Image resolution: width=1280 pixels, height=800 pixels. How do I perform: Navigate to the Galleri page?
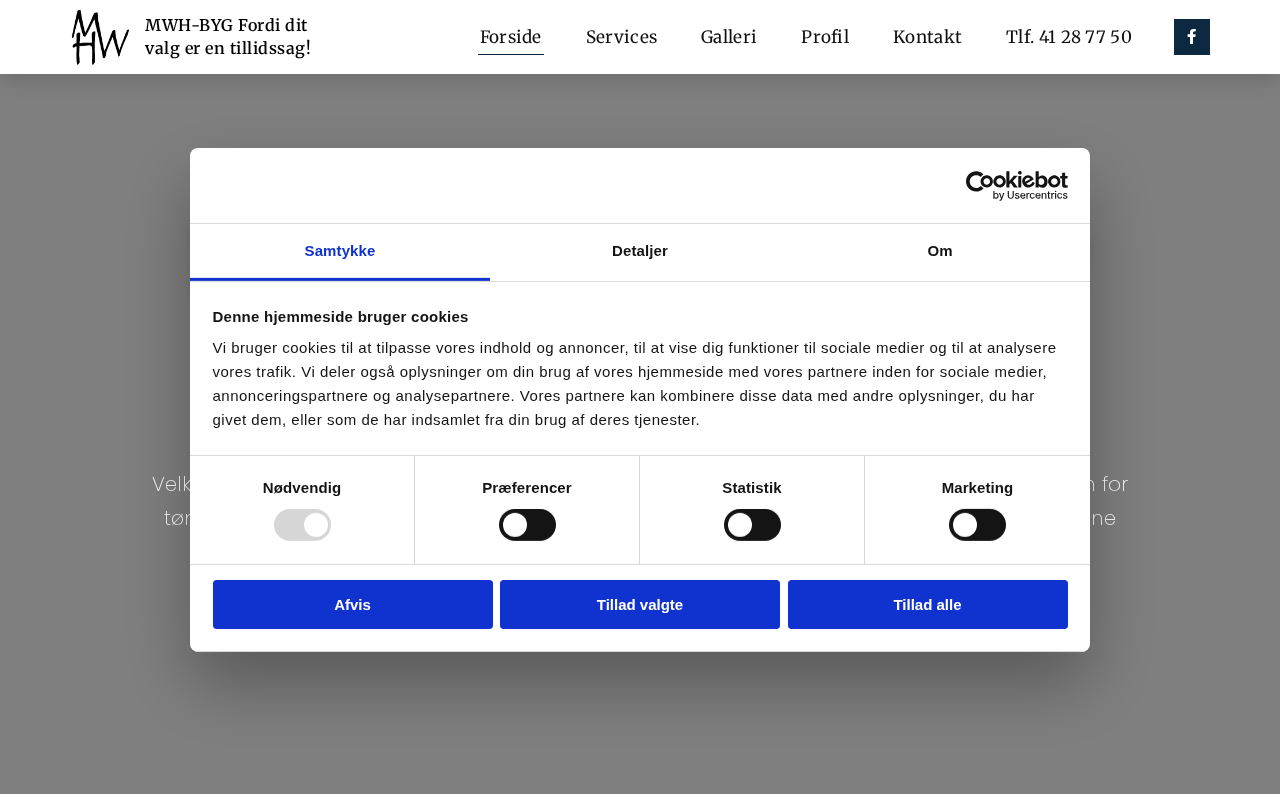point(728,37)
